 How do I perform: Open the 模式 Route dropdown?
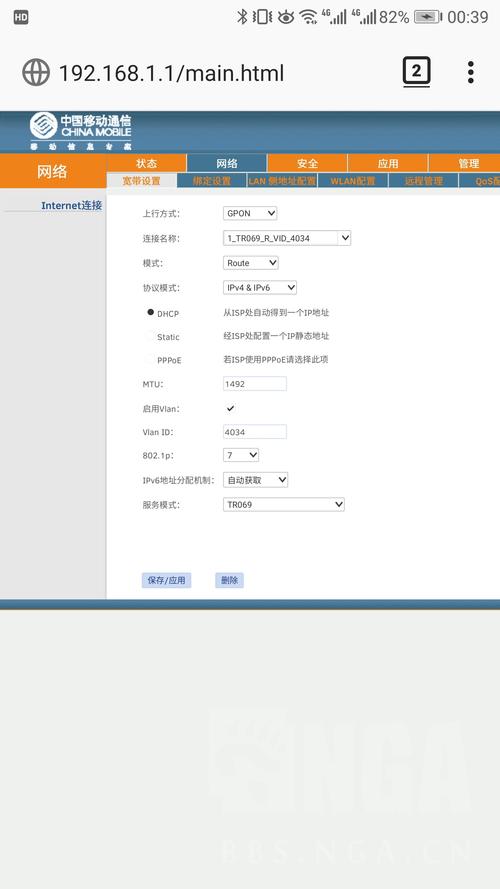click(251, 263)
